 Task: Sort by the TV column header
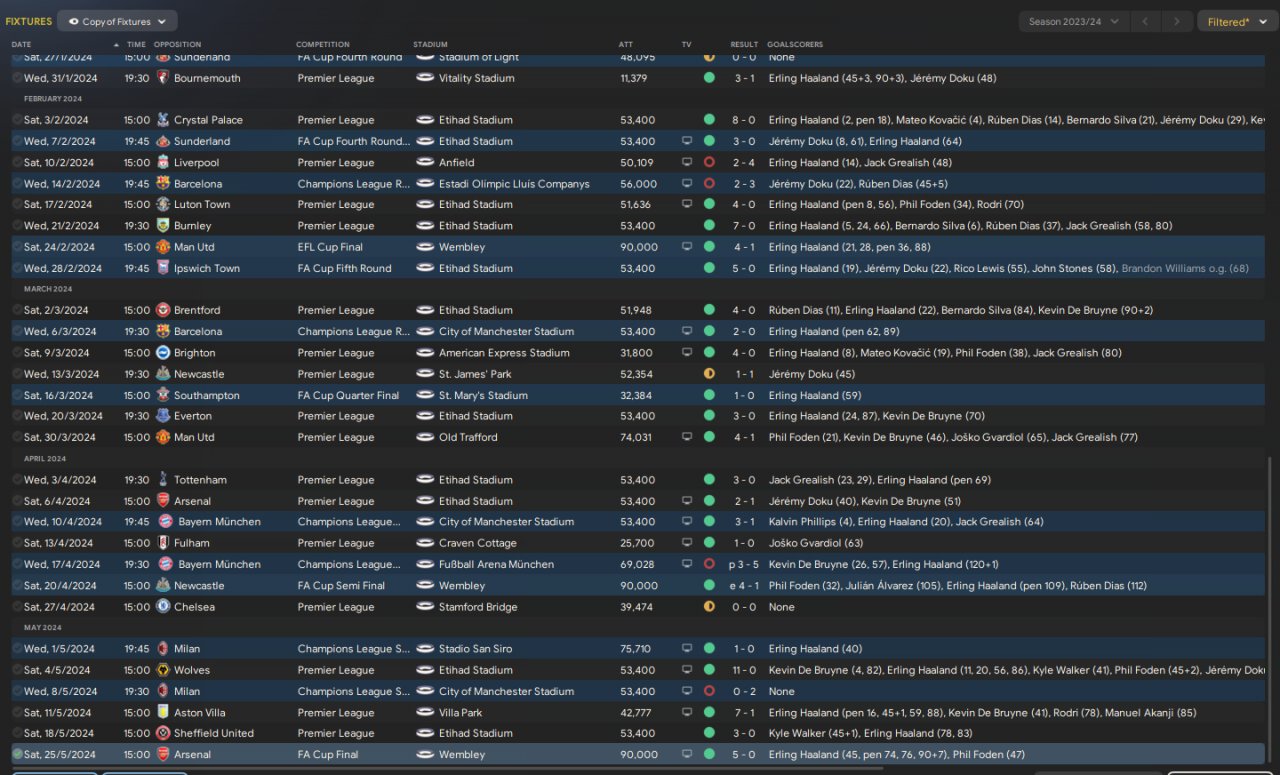(686, 44)
